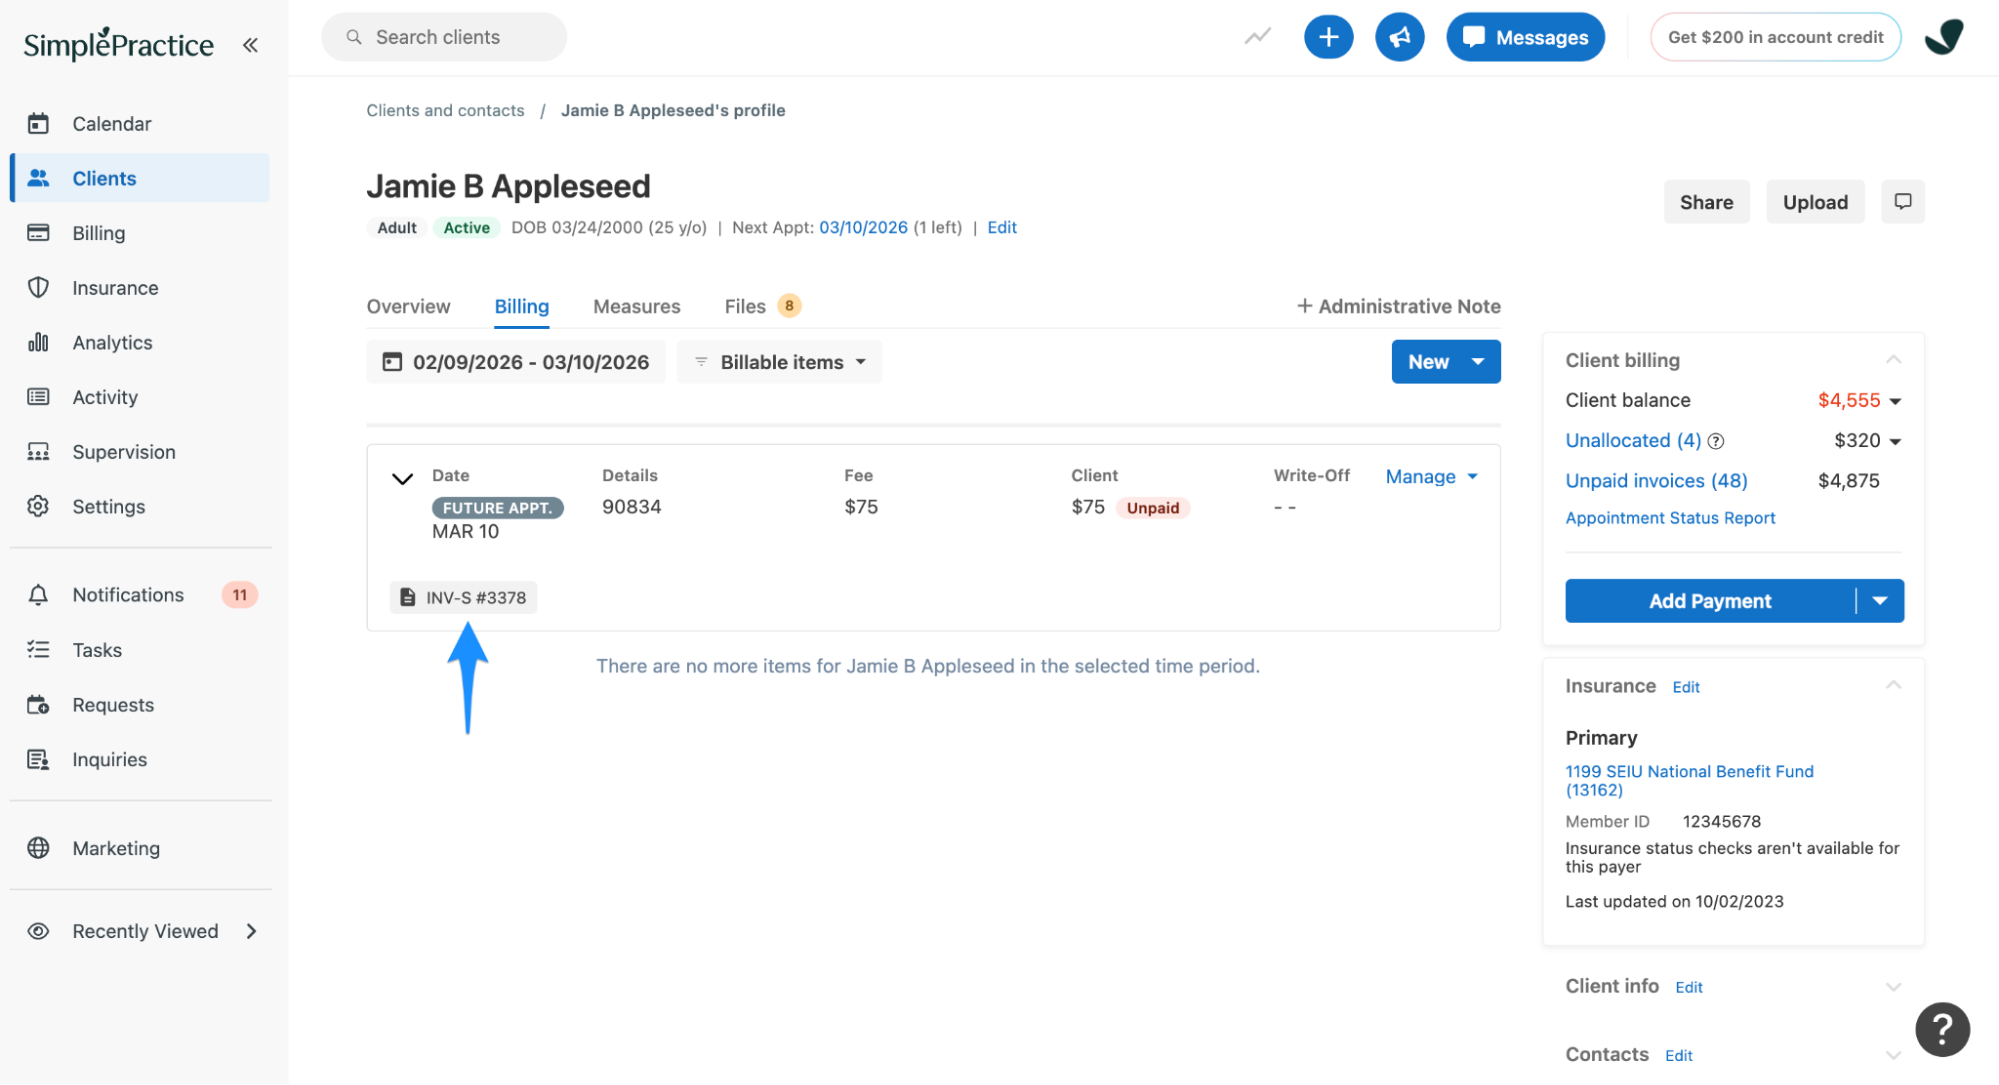Select the Billing profile tab

pyautogui.click(x=521, y=306)
